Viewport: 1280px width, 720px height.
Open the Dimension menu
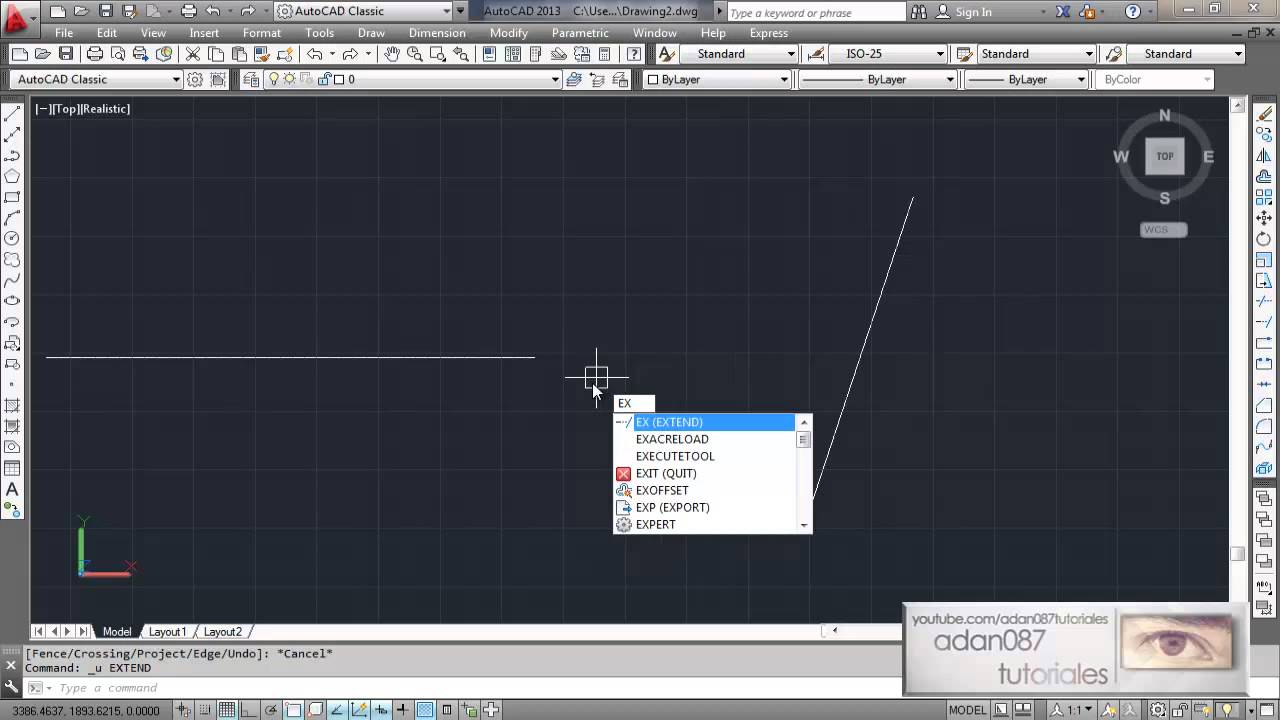click(437, 33)
